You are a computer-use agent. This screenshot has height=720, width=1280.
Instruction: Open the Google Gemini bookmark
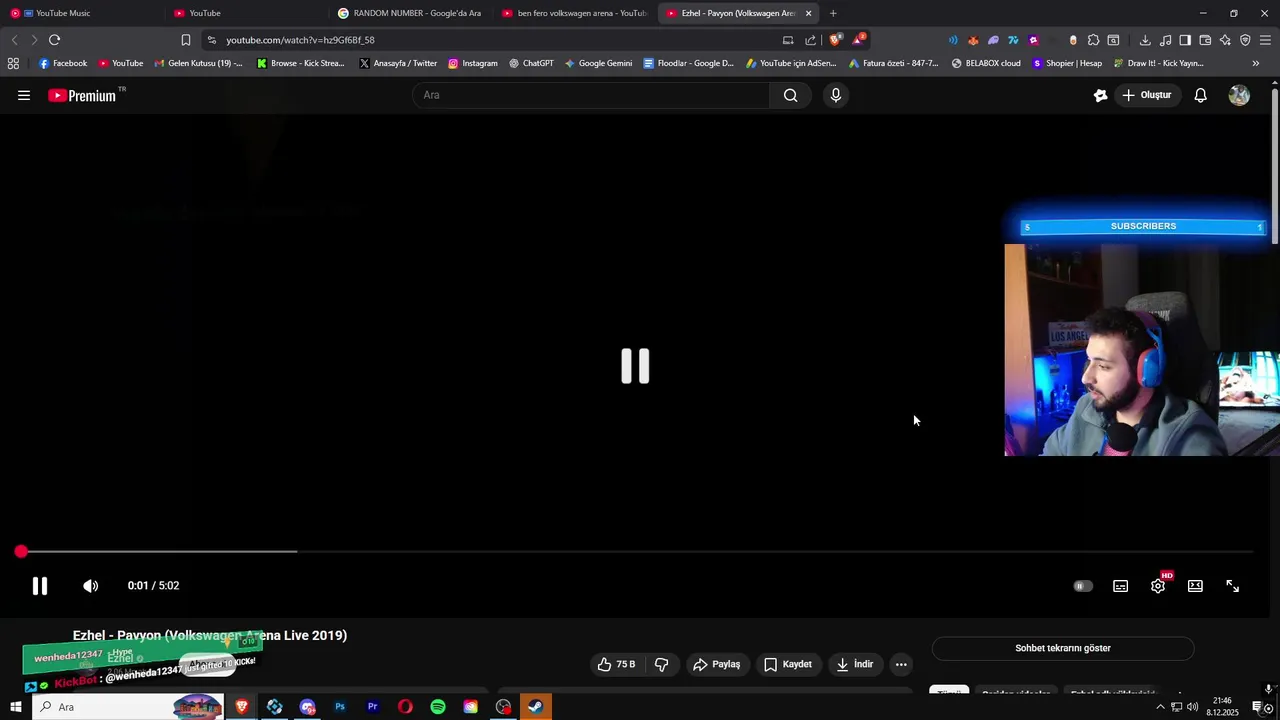pos(598,63)
